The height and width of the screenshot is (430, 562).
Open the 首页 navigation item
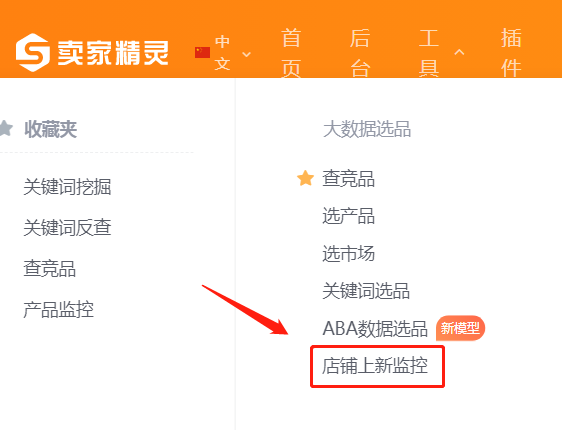291,53
